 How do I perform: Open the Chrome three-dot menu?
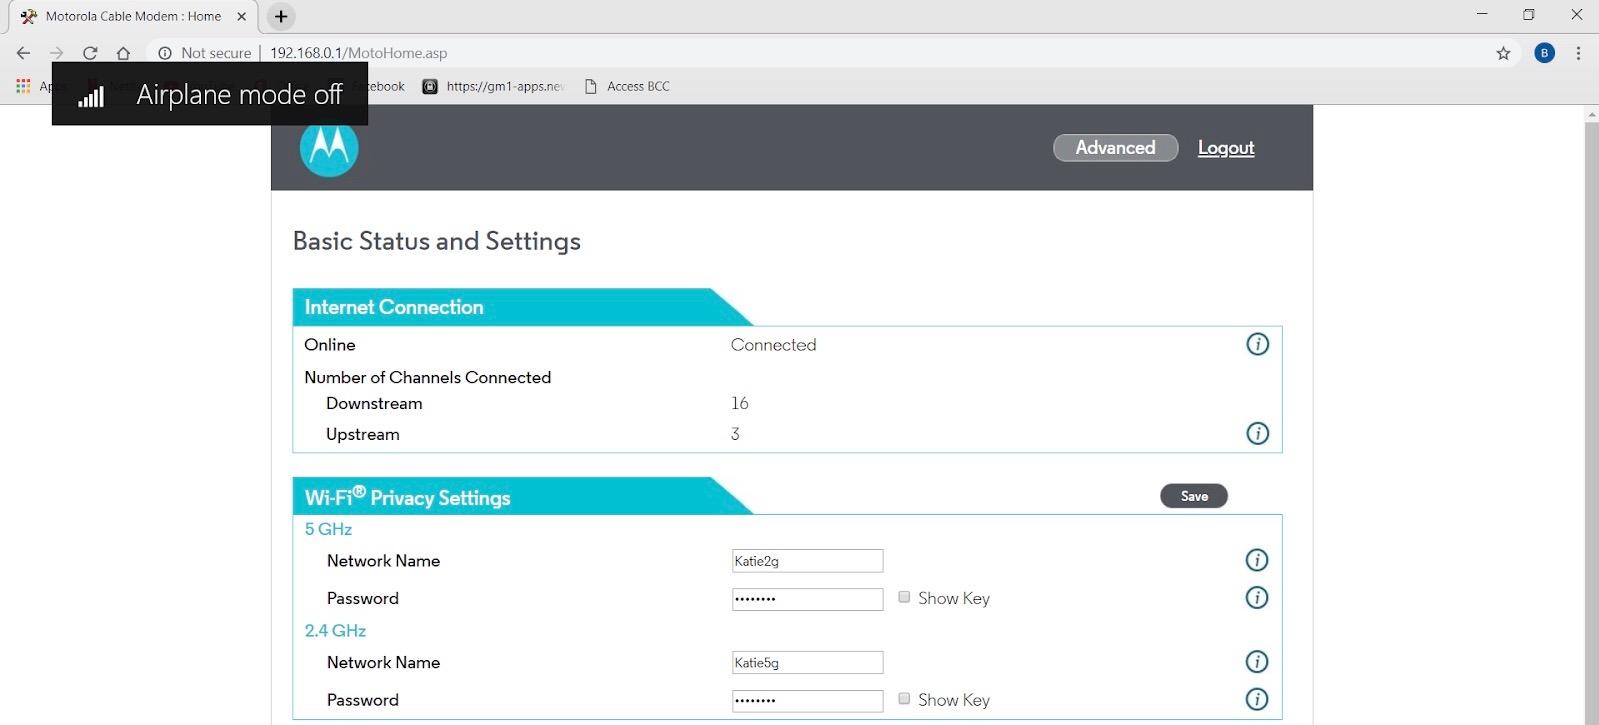click(1578, 53)
